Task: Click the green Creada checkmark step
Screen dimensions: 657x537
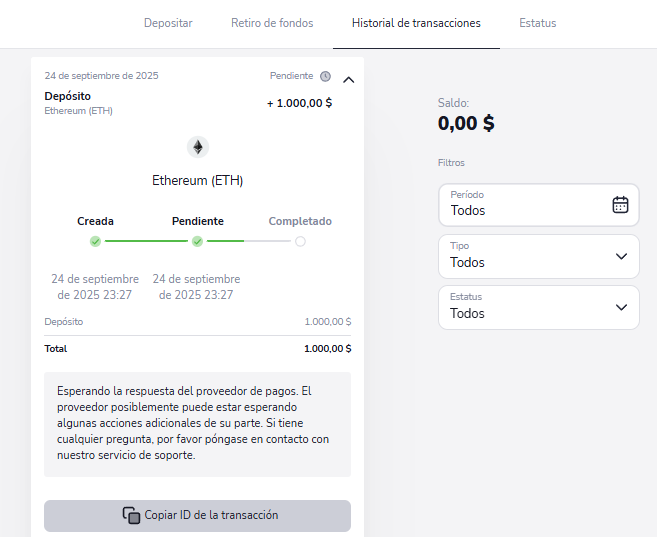Action: 95,241
